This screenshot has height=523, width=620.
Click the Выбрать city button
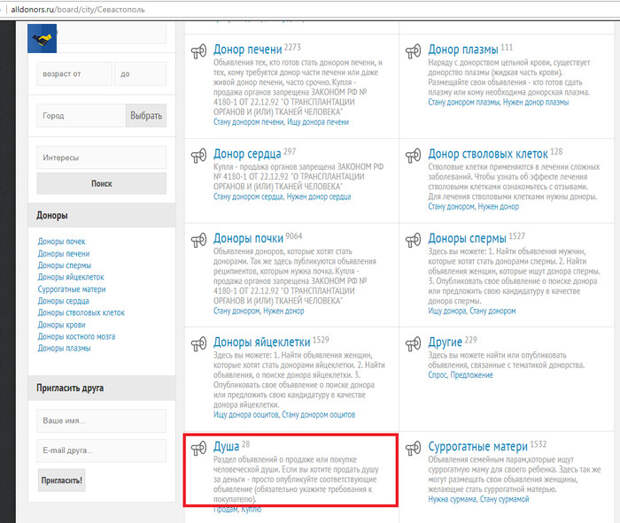point(146,116)
